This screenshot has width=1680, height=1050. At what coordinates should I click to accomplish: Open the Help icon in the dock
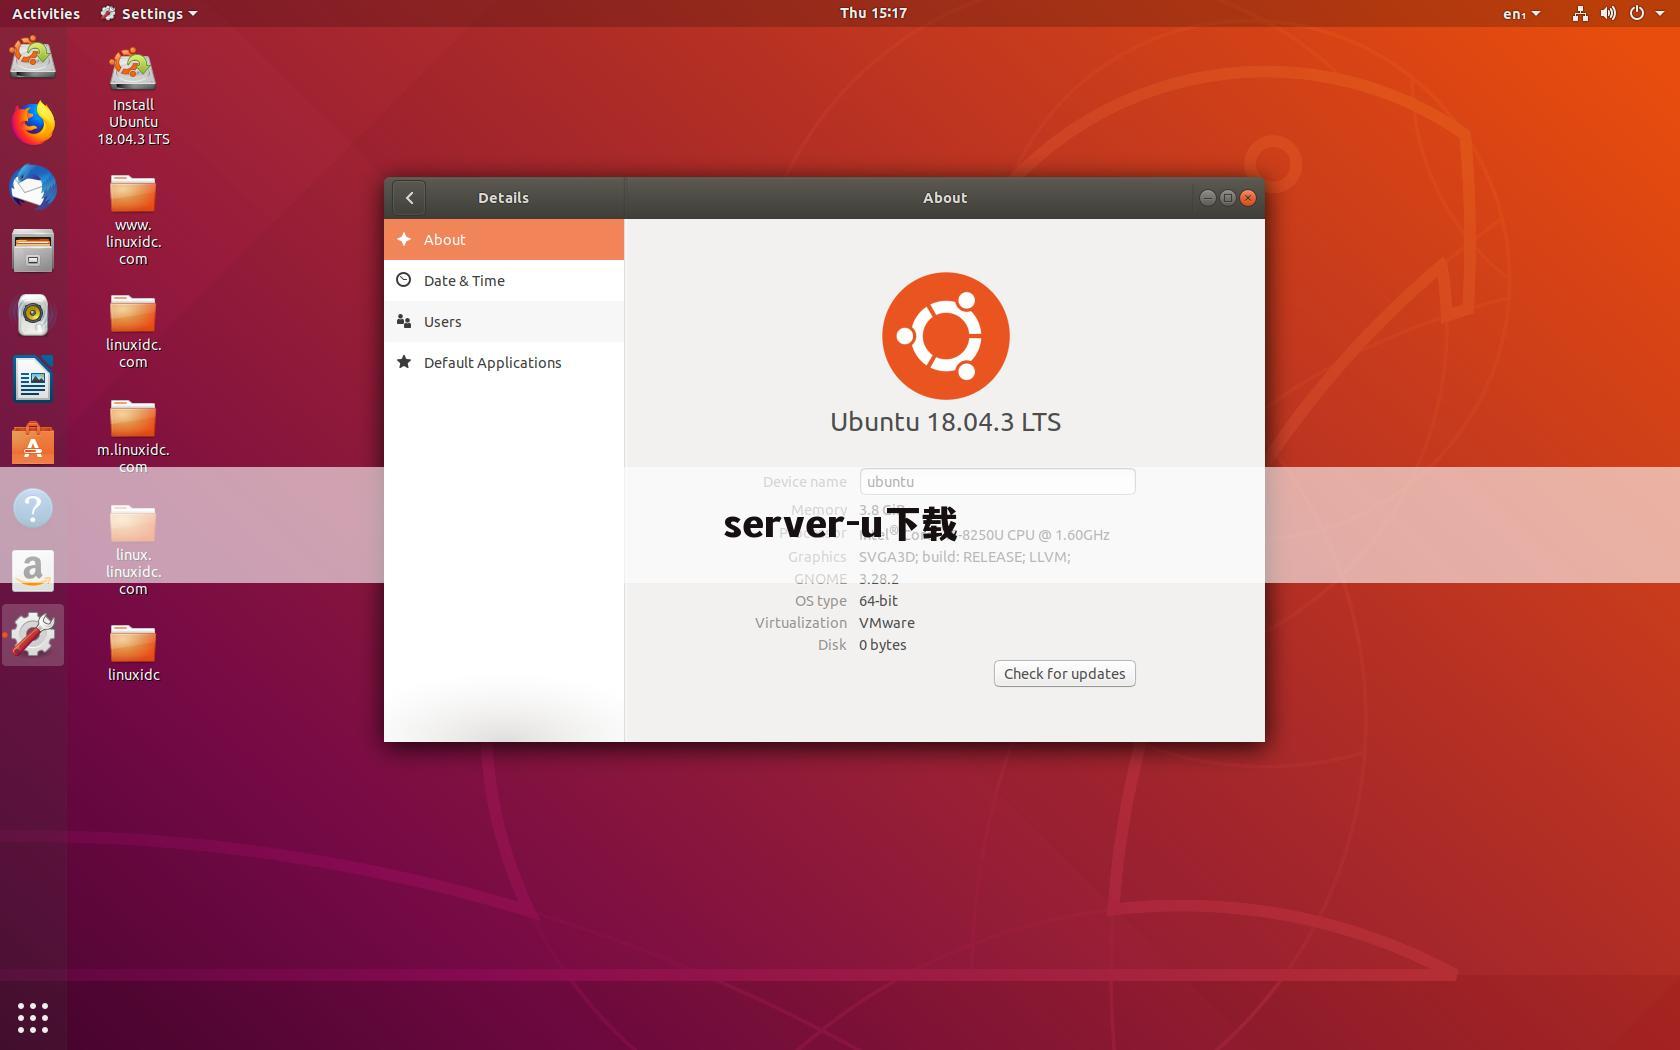point(33,508)
